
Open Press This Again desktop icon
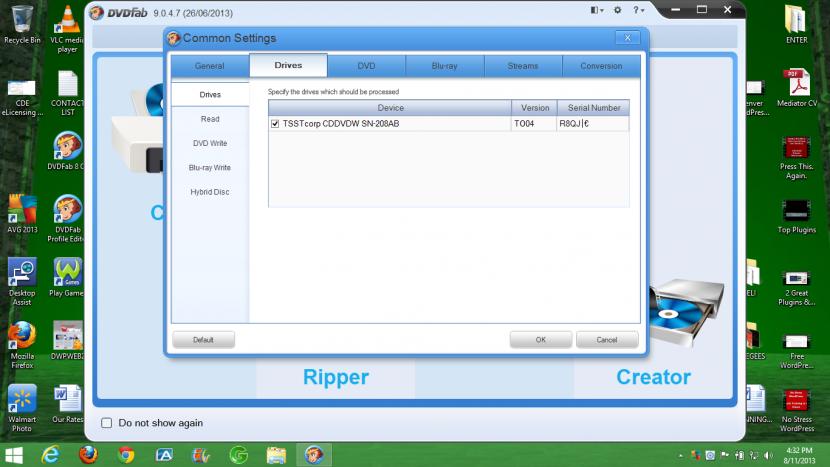point(796,158)
